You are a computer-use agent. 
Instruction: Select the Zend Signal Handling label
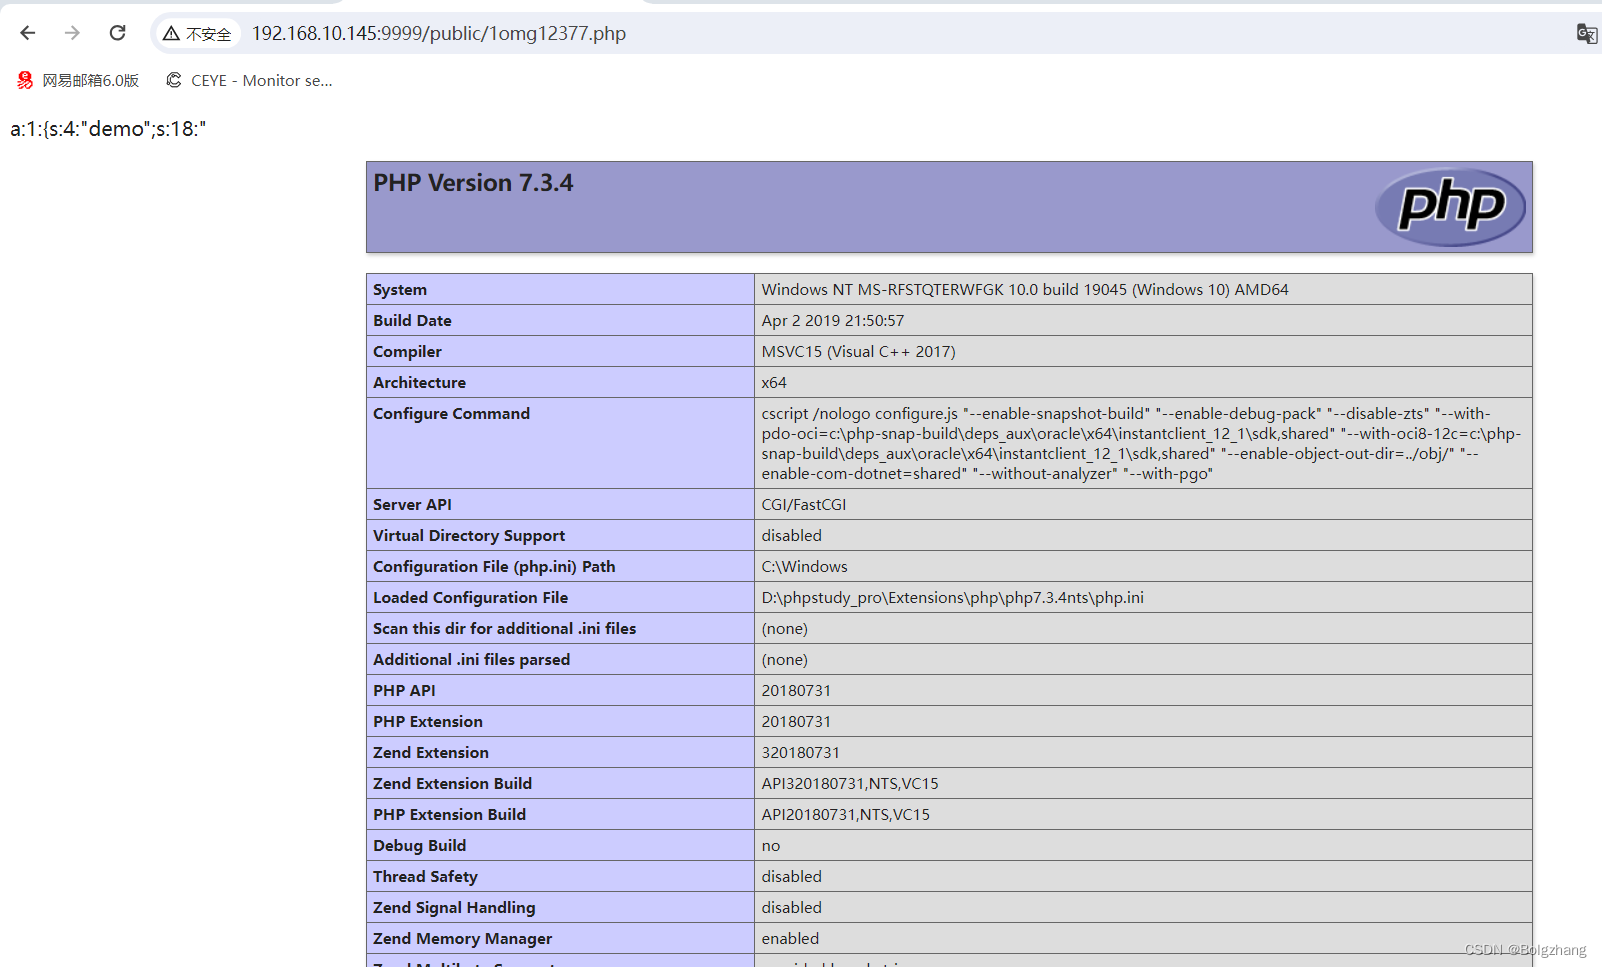click(x=454, y=908)
